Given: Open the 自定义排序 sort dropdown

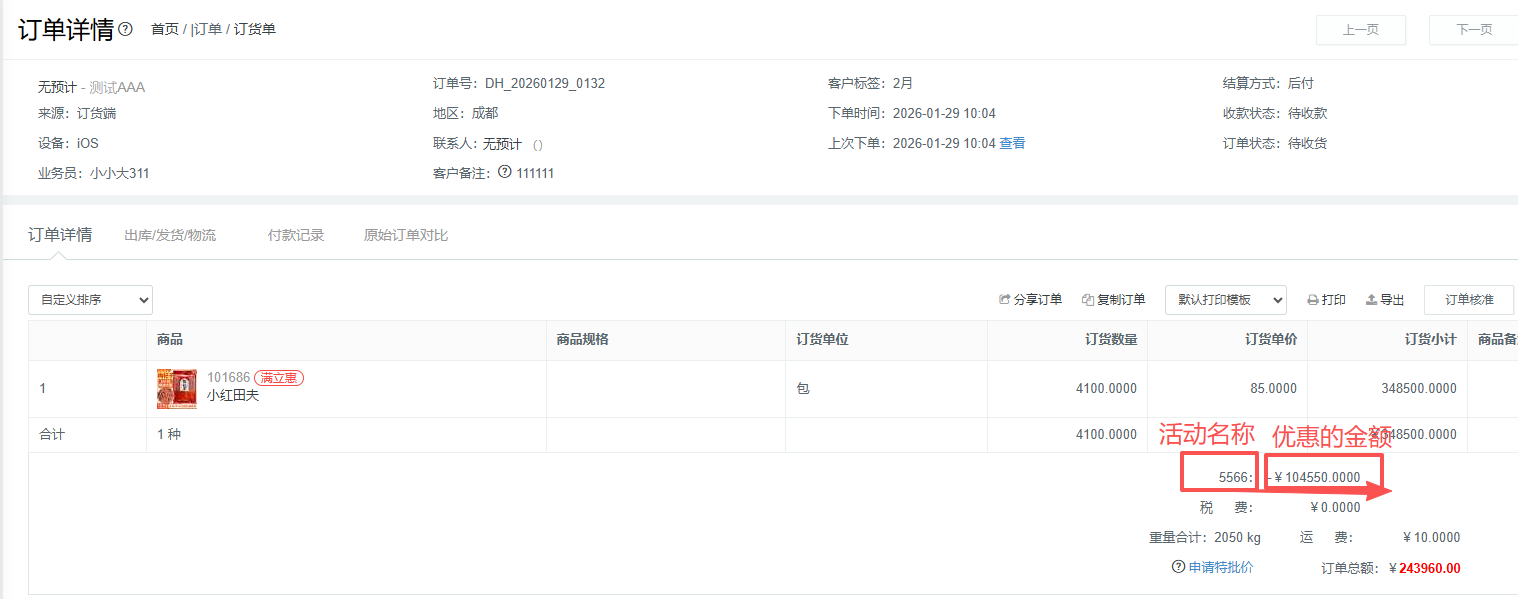Looking at the screenshot, I should coord(90,300).
